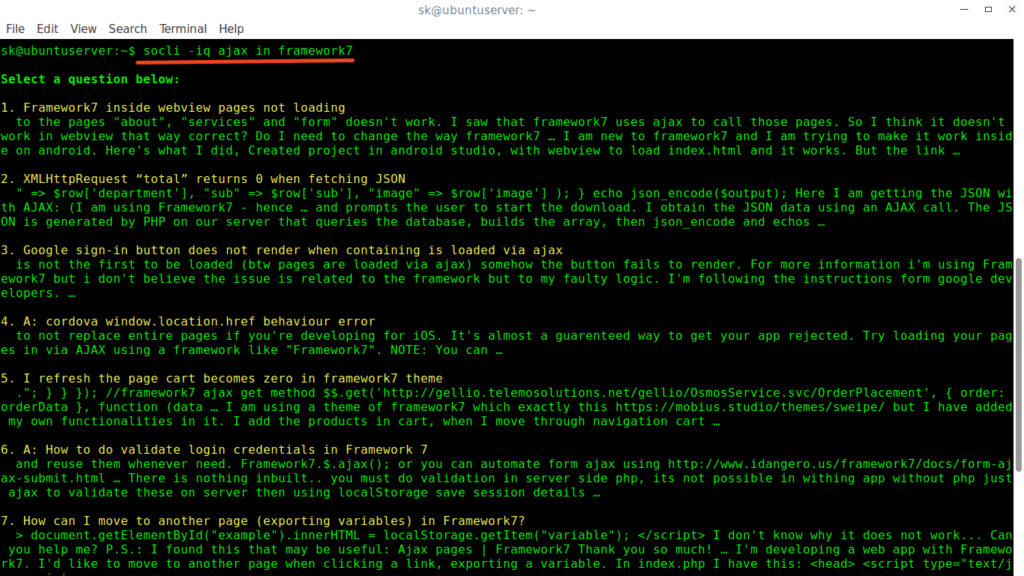Open the Help menu
Image resolution: width=1024 pixels, height=576 pixels.
tap(231, 29)
